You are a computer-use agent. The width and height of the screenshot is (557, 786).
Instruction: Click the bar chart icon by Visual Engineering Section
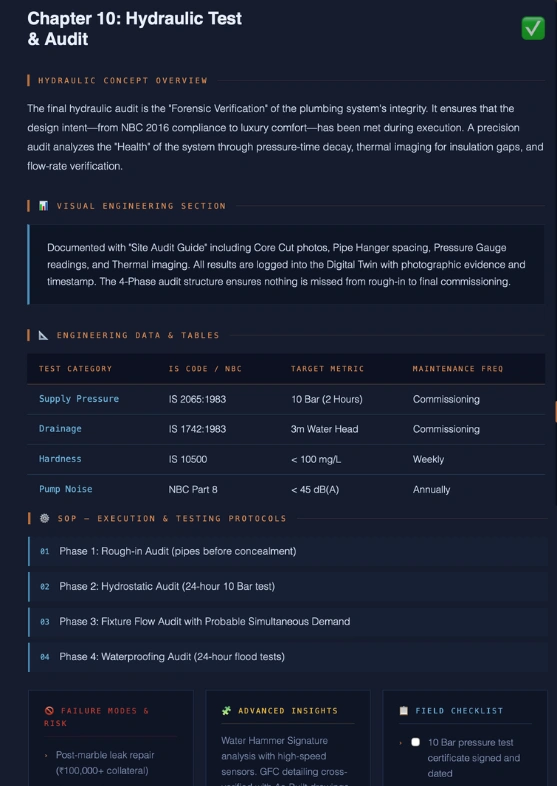[44, 206]
